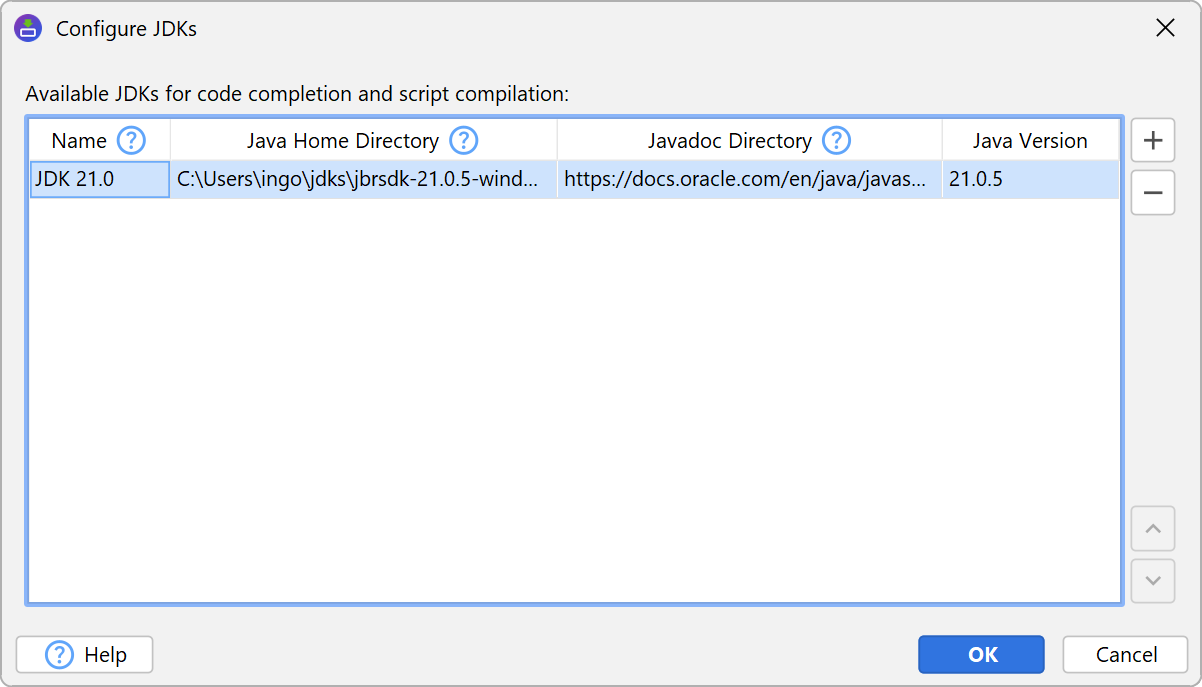The width and height of the screenshot is (1202, 687).
Task: Click the 21.0.5 Java version cell
Action: click(x=1030, y=180)
